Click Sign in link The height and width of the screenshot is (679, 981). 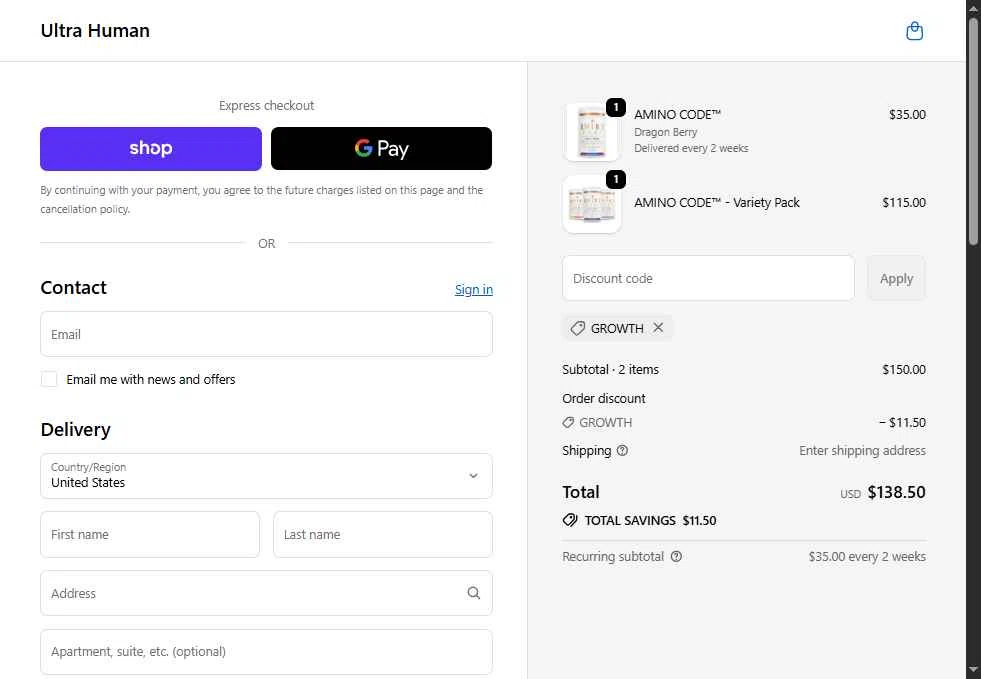point(474,289)
